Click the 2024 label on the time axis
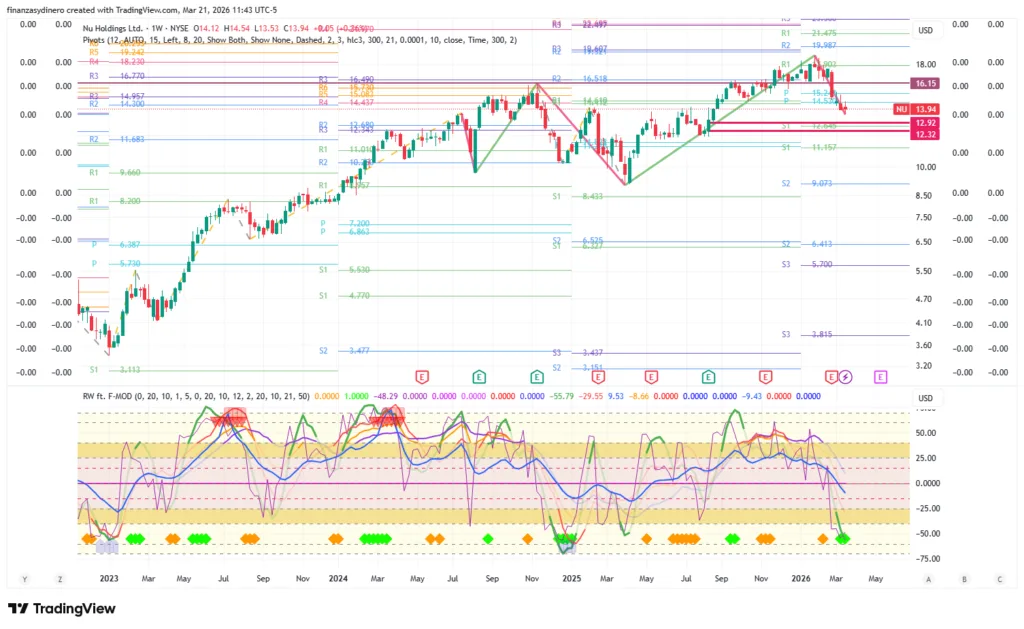The height and width of the screenshot is (629, 1024). 338,578
